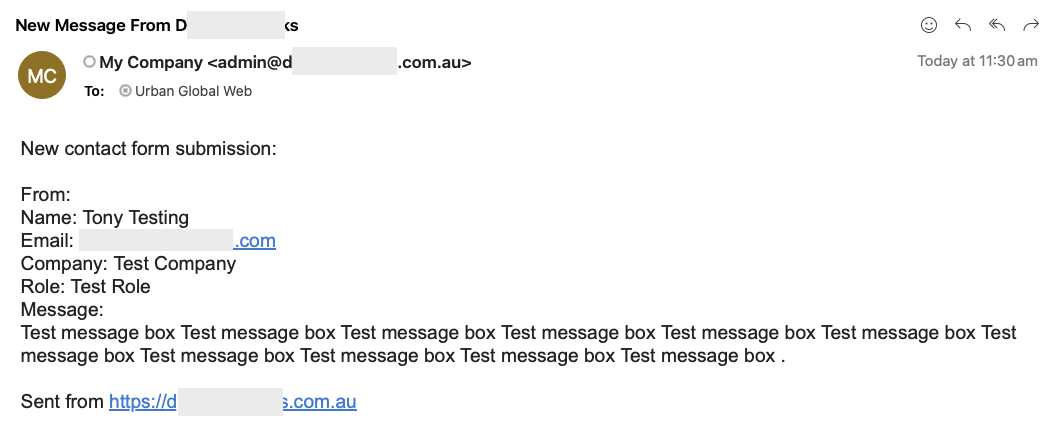This screenshot has width=1061, height=431.
Task: Click the status circle beside My Company
Action: click(x=89, y=62)
